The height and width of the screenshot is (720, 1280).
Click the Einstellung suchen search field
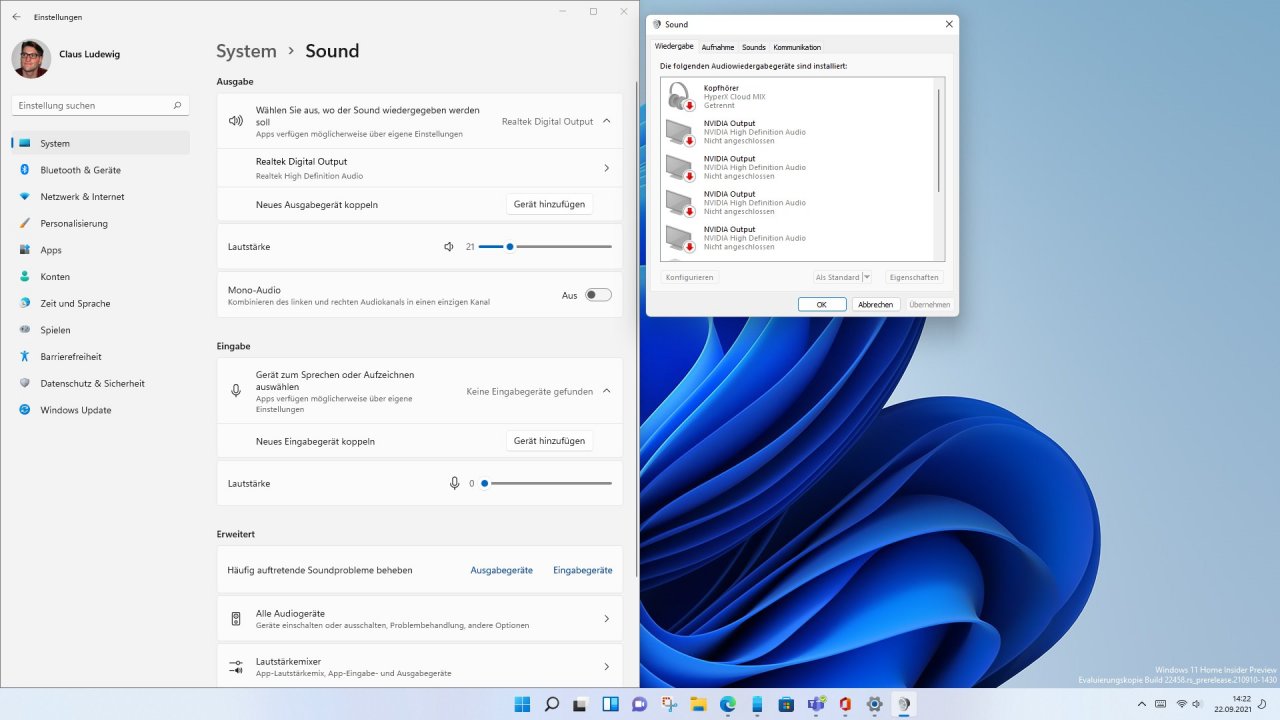(x=100, y=105)
